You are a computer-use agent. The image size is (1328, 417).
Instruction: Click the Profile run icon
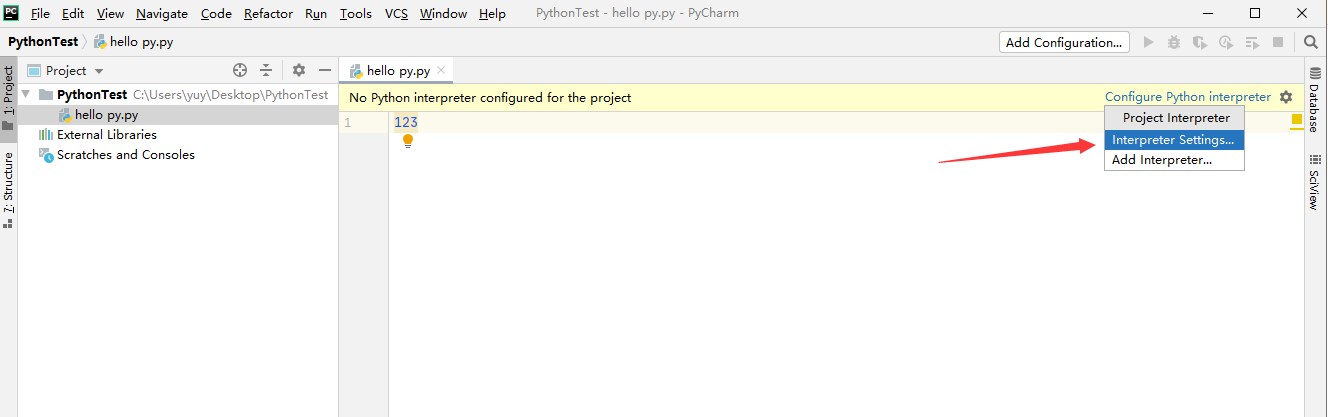pos(1226,42)
